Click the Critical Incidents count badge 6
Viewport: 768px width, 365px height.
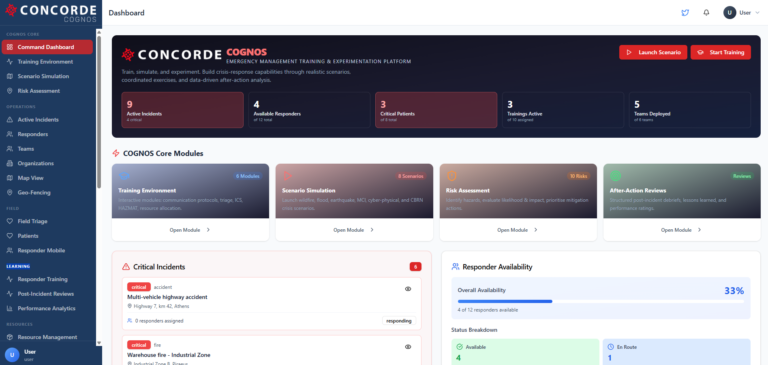[415, 267]
